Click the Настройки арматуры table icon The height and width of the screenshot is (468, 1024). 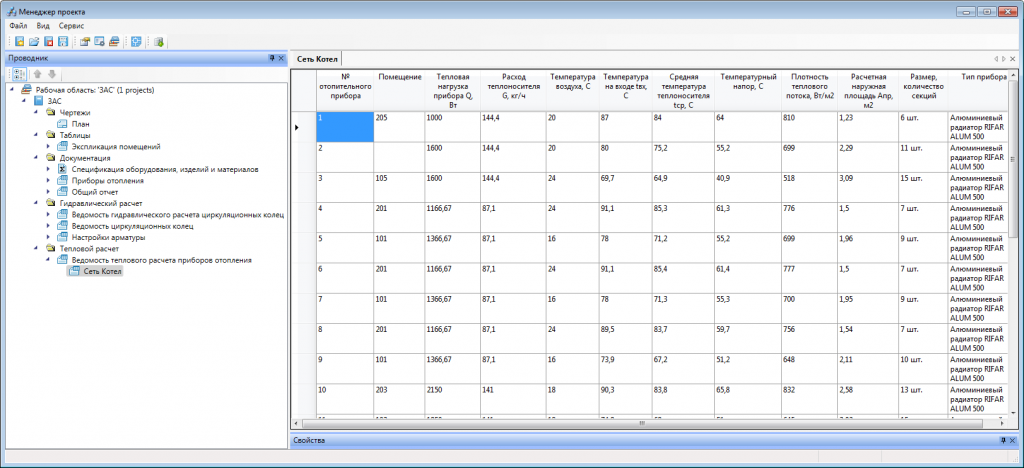[x=62, y=237]
